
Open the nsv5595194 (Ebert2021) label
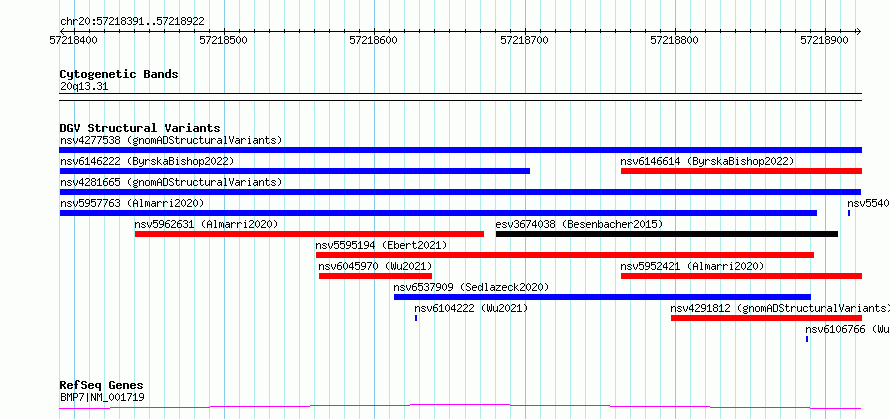381,245
